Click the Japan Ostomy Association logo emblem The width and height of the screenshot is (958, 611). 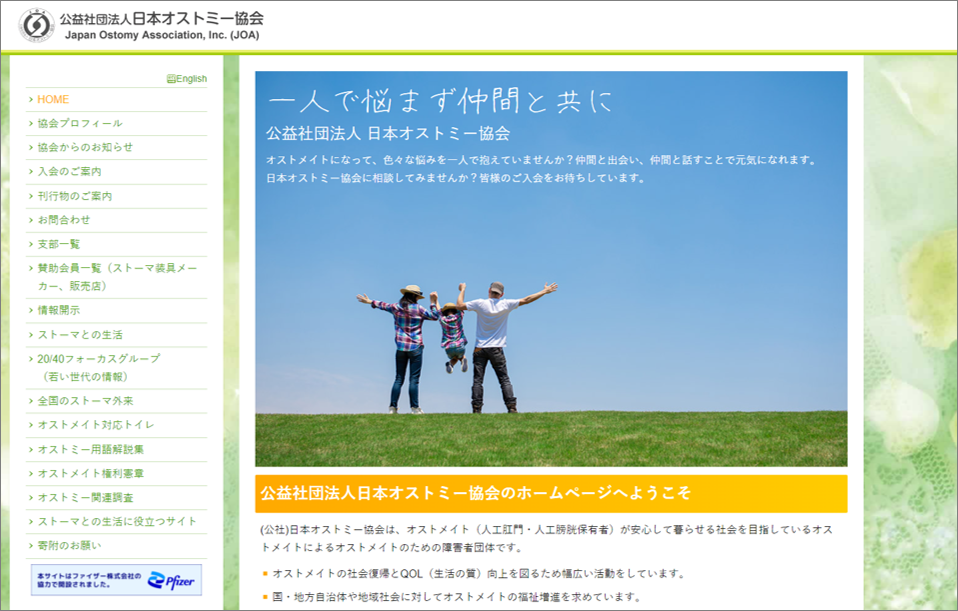pyautogui.click(x=37, y=25)
